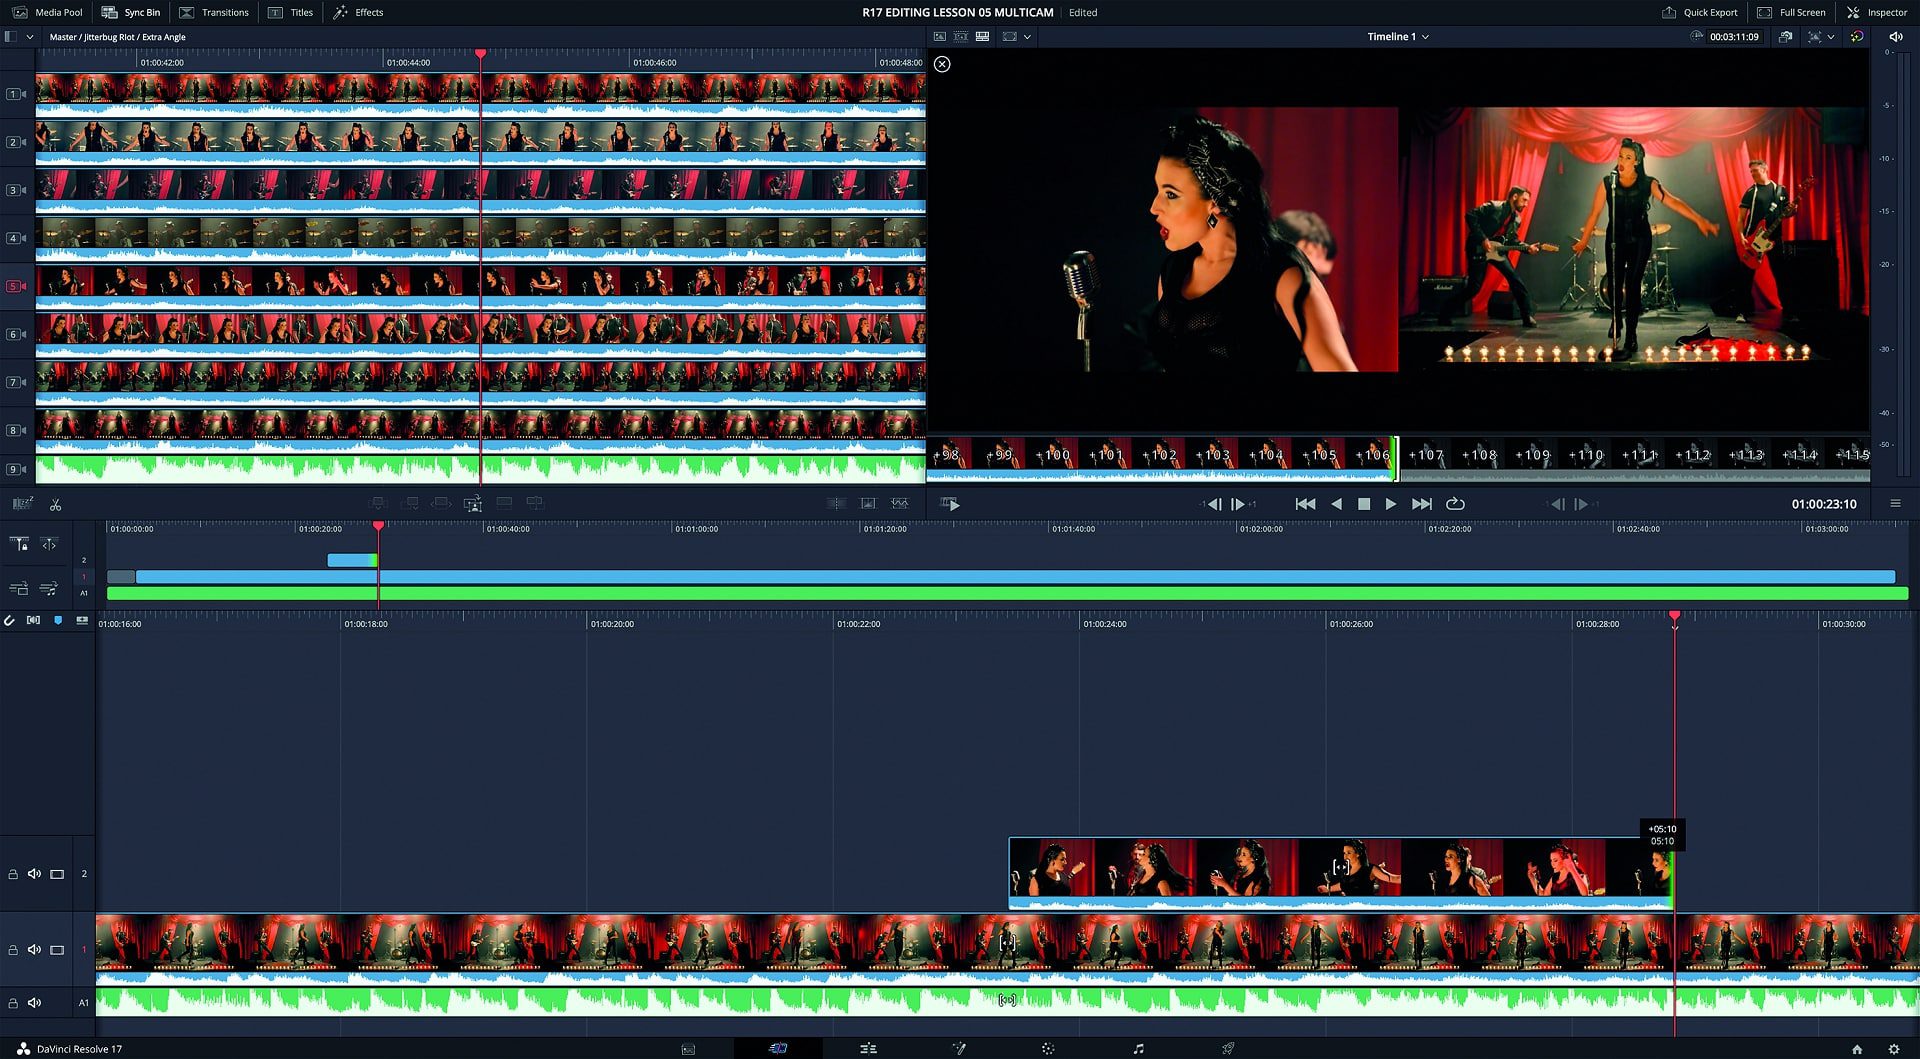Viewport: 1920px width, 1059px height.
Task: Open the Fairlight audio page
Action: [1136, 1048]
